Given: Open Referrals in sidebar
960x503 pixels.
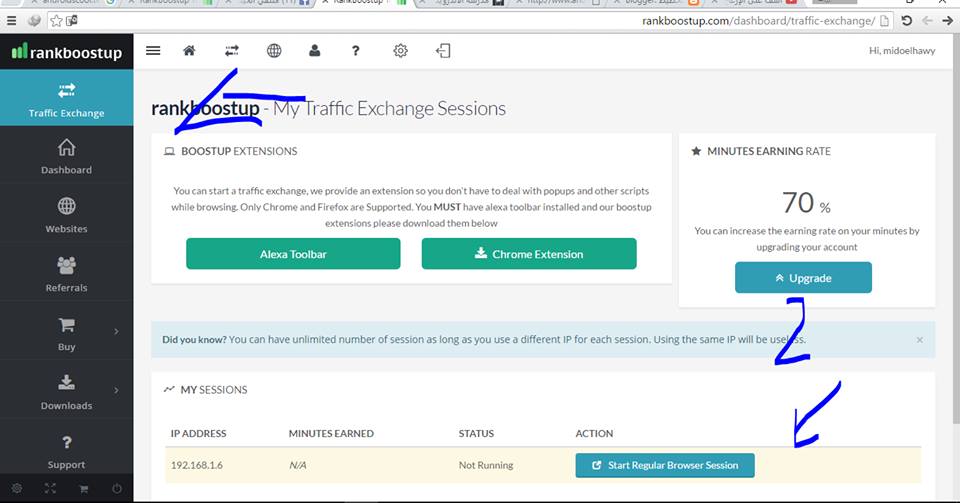Looking at the screenshot, I should tap(66, 274).
